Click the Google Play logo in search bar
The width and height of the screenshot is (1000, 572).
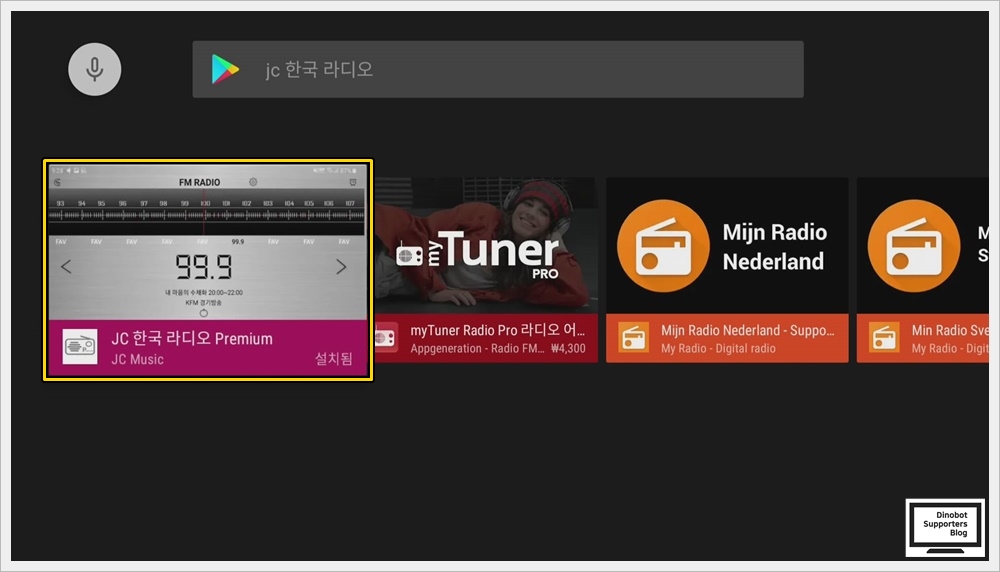pyautogui.click(x=225, y=70)
